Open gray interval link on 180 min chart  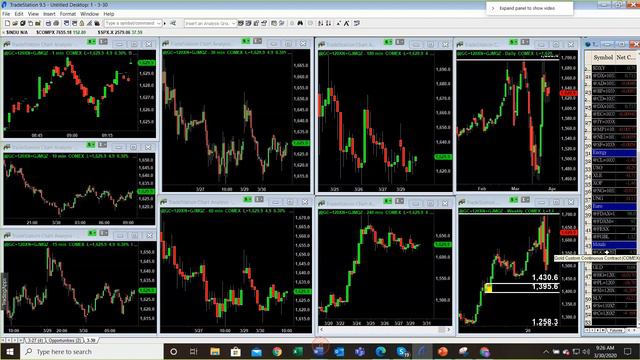400,42
